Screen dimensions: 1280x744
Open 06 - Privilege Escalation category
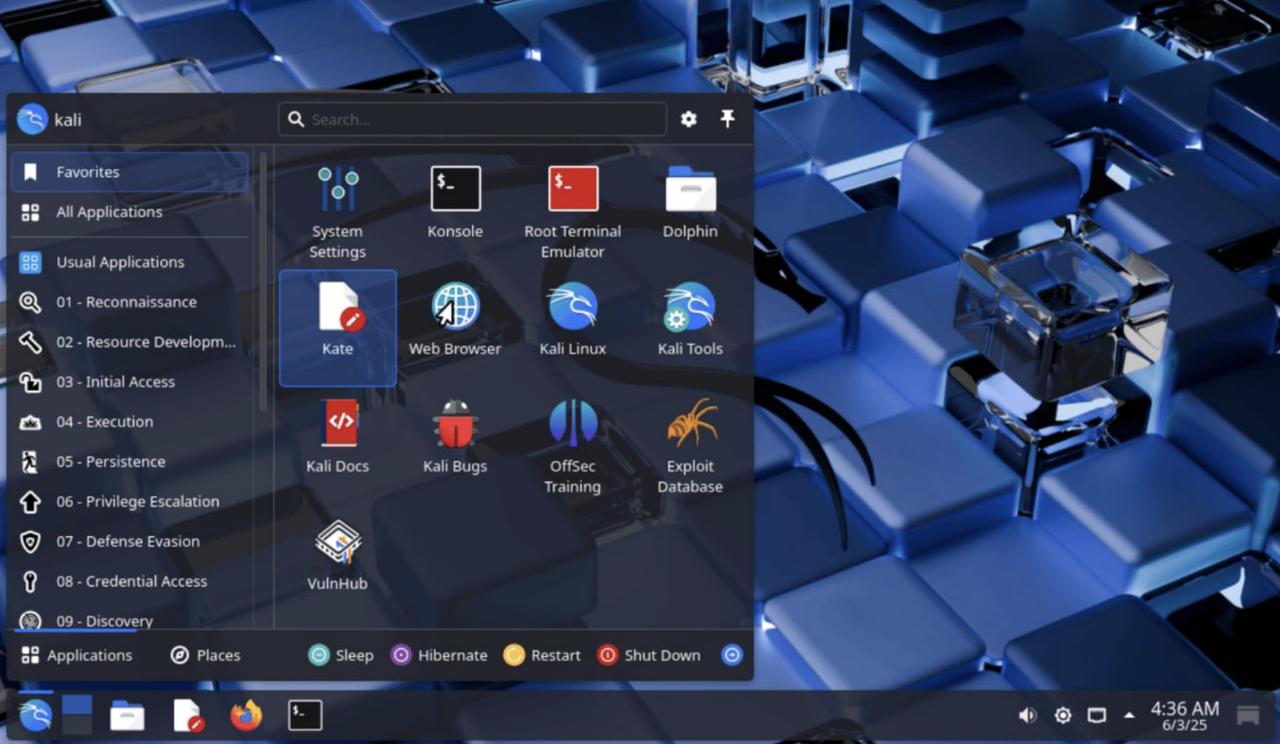130,502
